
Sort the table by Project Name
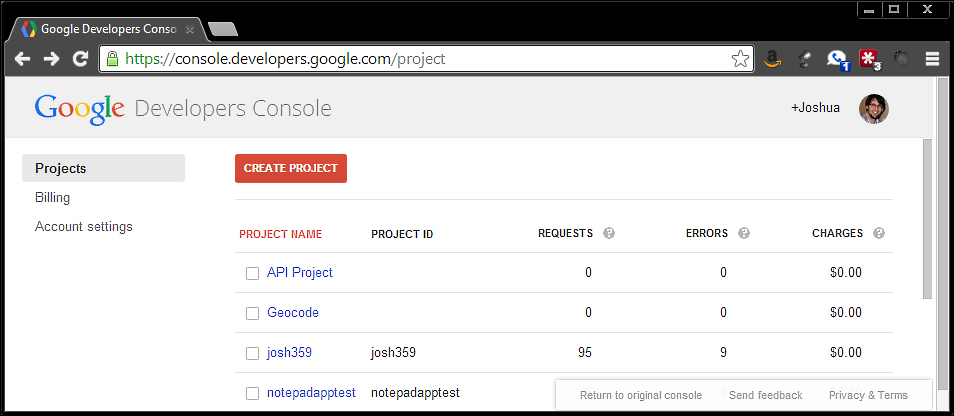(x=280, y=234)
